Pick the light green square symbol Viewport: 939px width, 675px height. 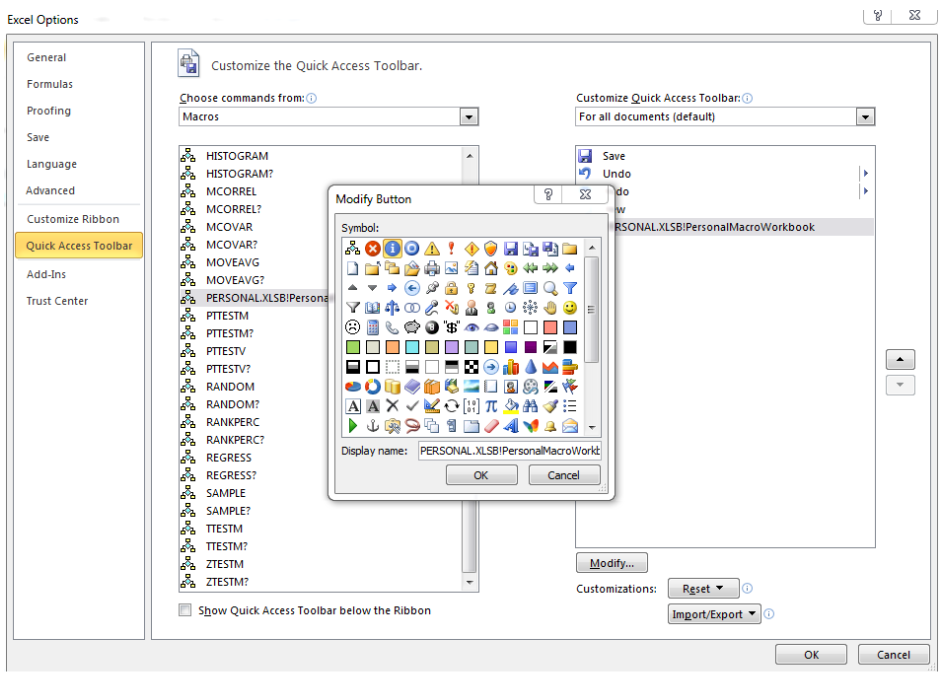click(x=353, y=347)
